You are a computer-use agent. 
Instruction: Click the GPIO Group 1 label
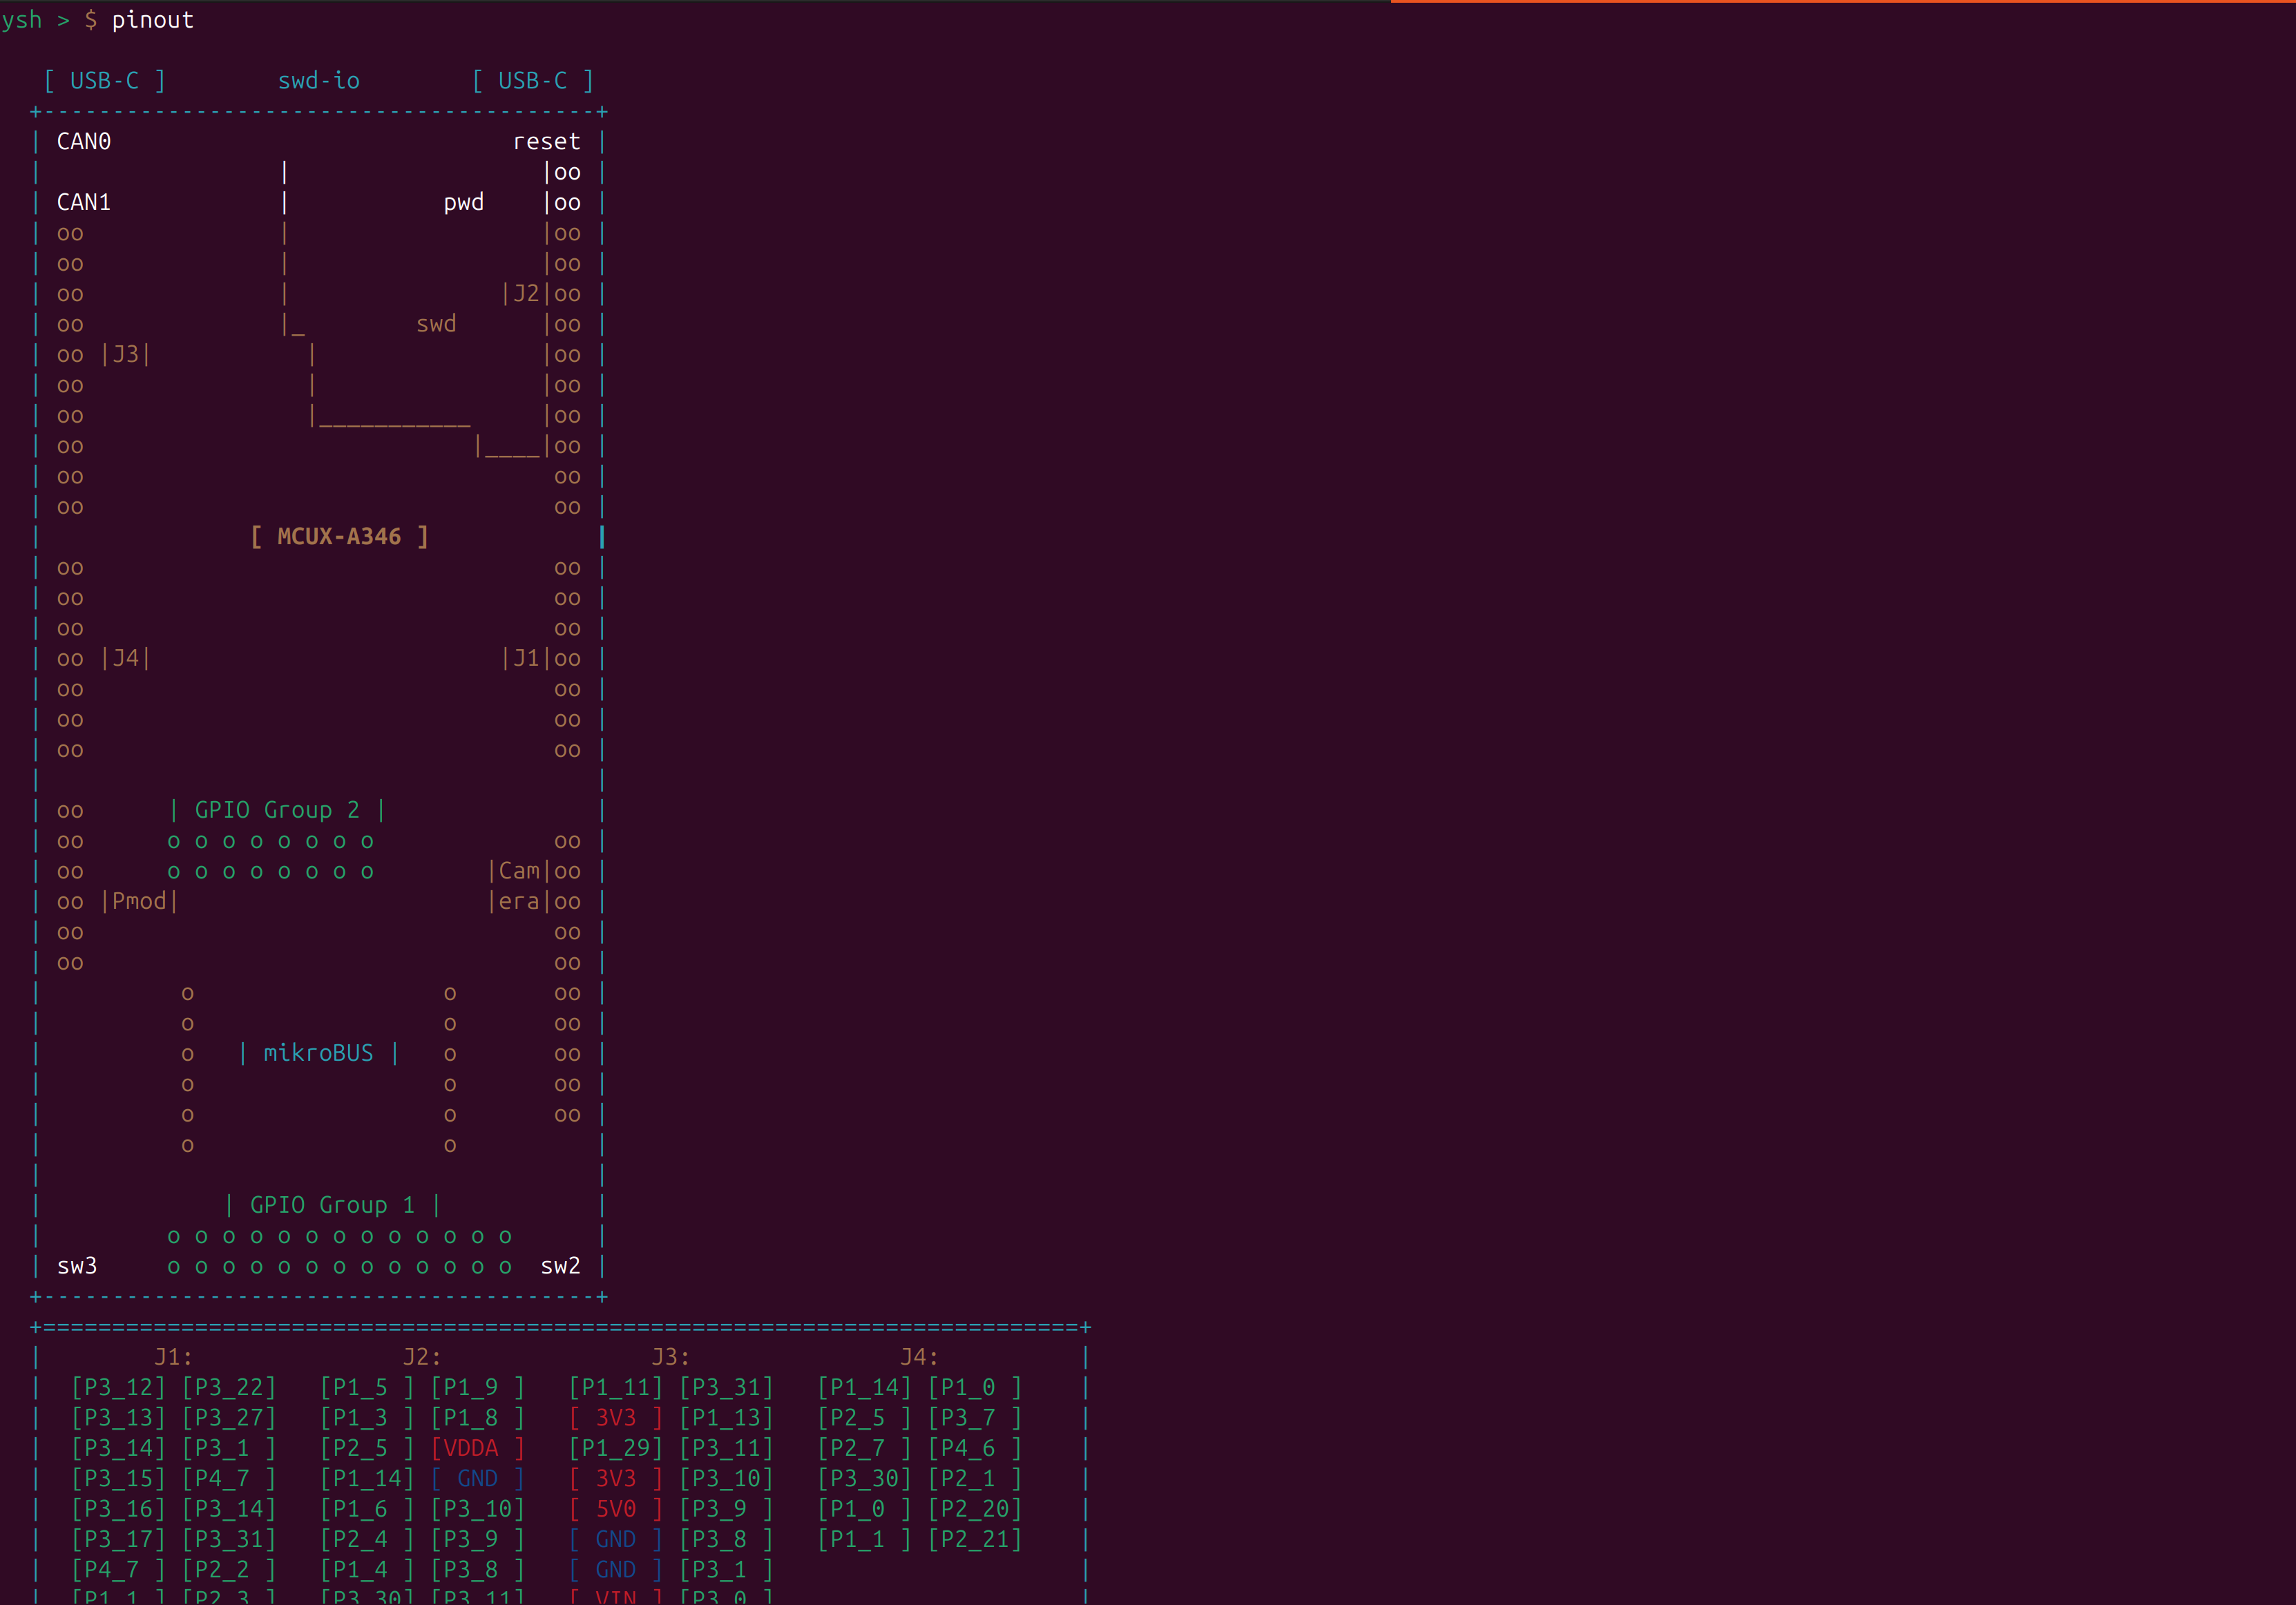click(x=332, y=1205)
